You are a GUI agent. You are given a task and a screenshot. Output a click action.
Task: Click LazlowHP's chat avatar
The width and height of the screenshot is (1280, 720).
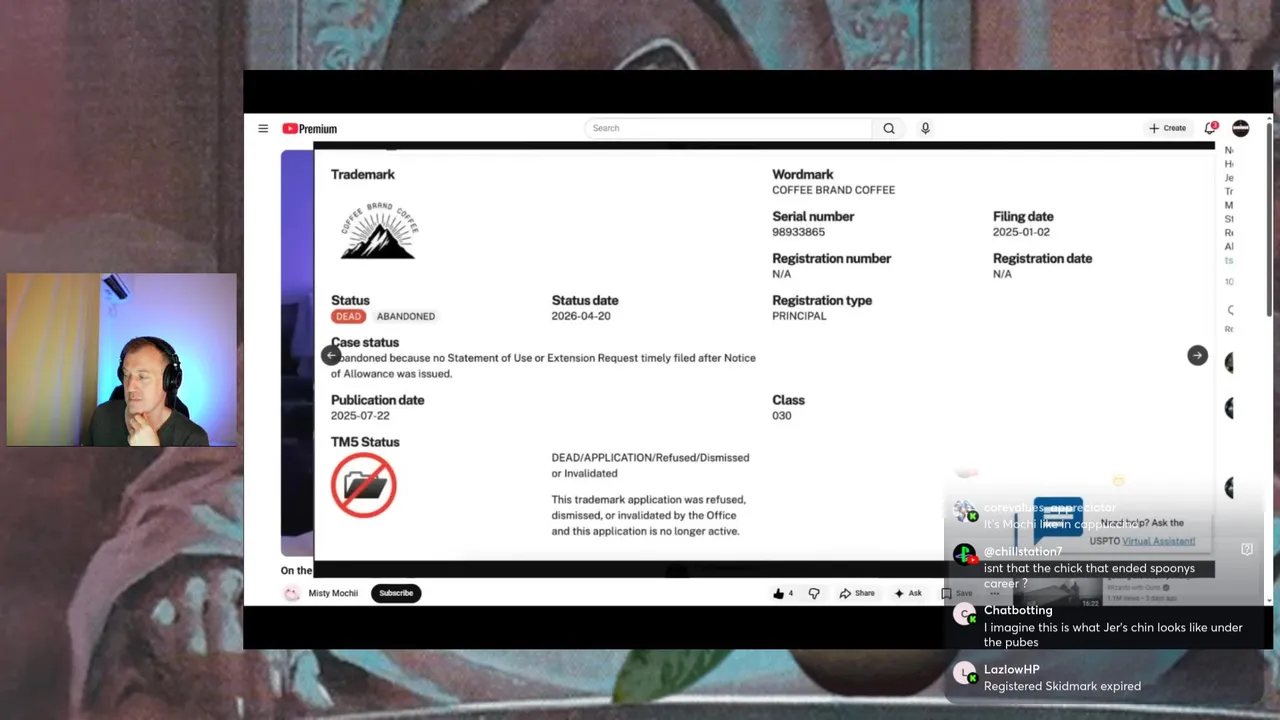[x=965, y=674]
